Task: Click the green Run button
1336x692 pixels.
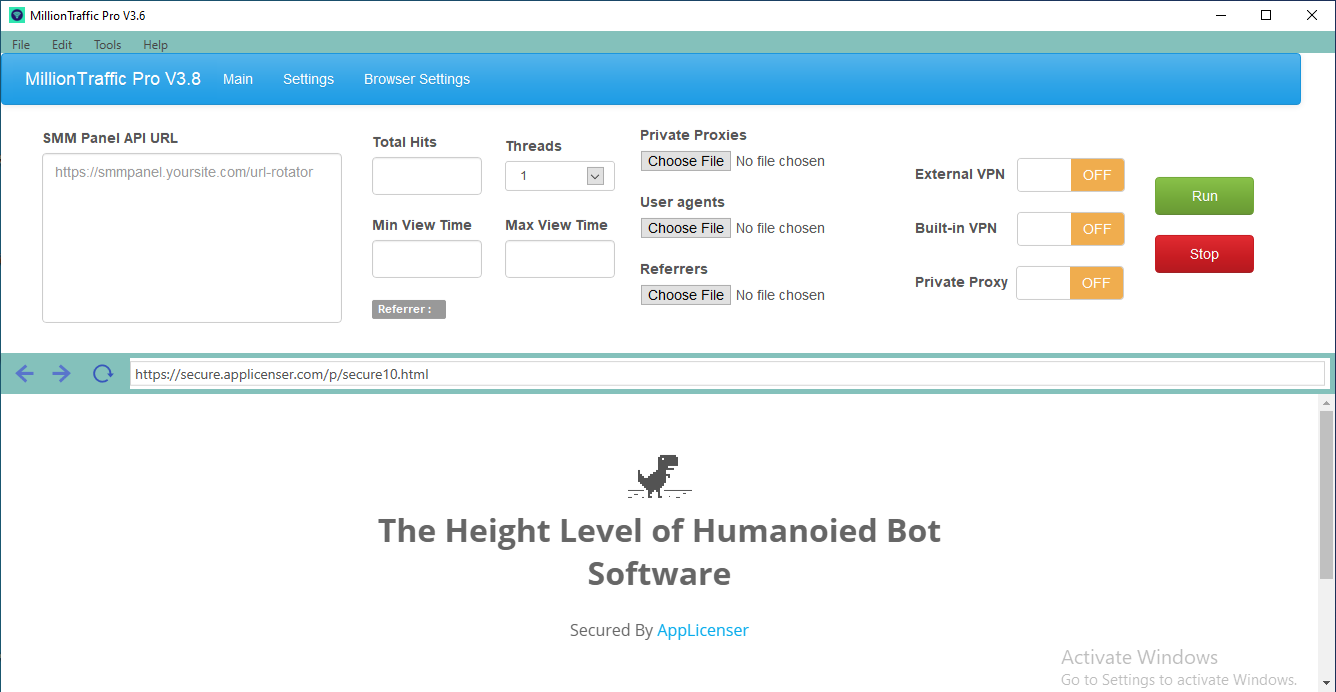Action: point(1204,196)
